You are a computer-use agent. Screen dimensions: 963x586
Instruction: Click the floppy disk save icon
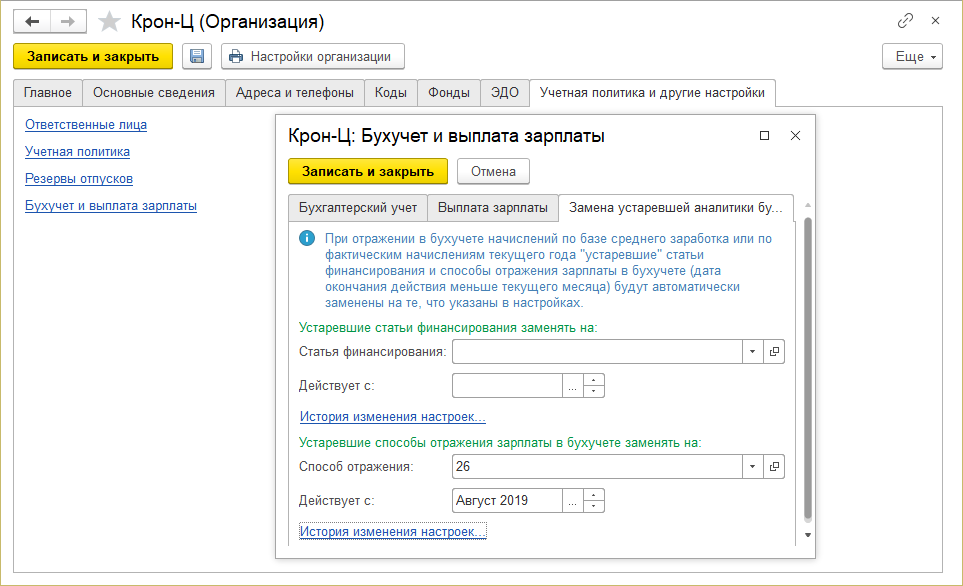197,56
